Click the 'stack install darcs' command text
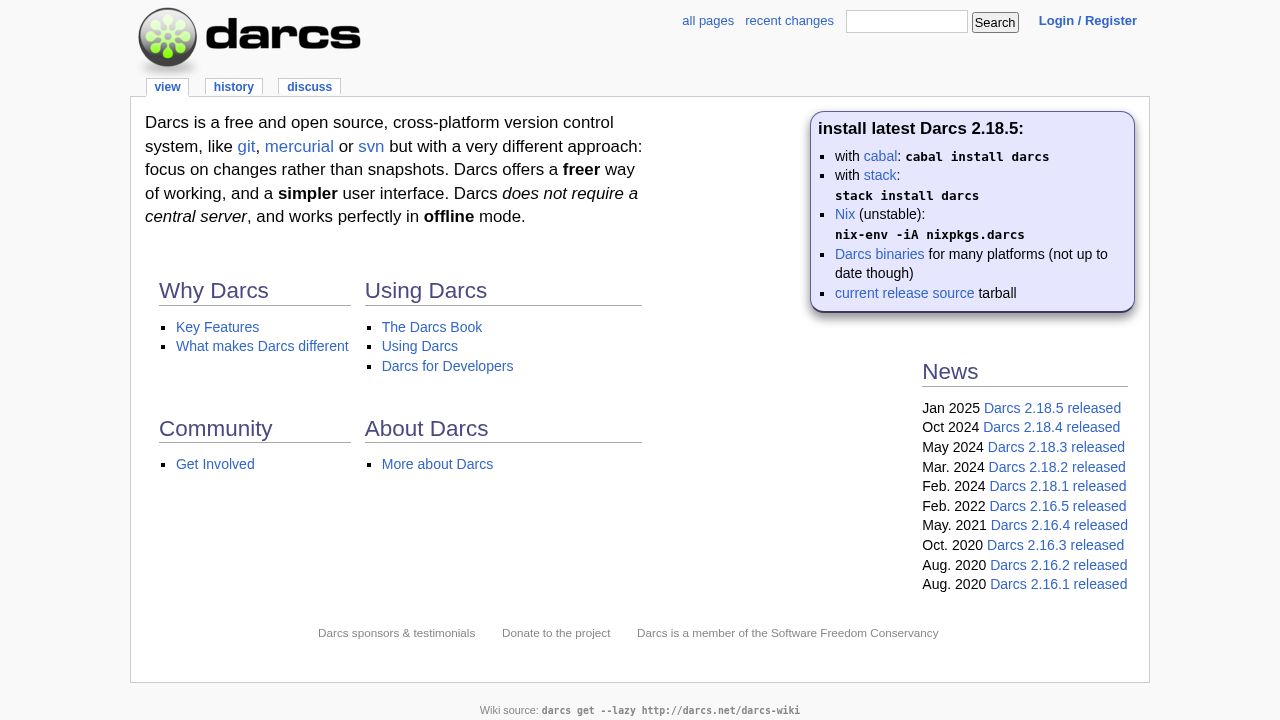This screenshot has width=1280, height=720. (907, 196)
